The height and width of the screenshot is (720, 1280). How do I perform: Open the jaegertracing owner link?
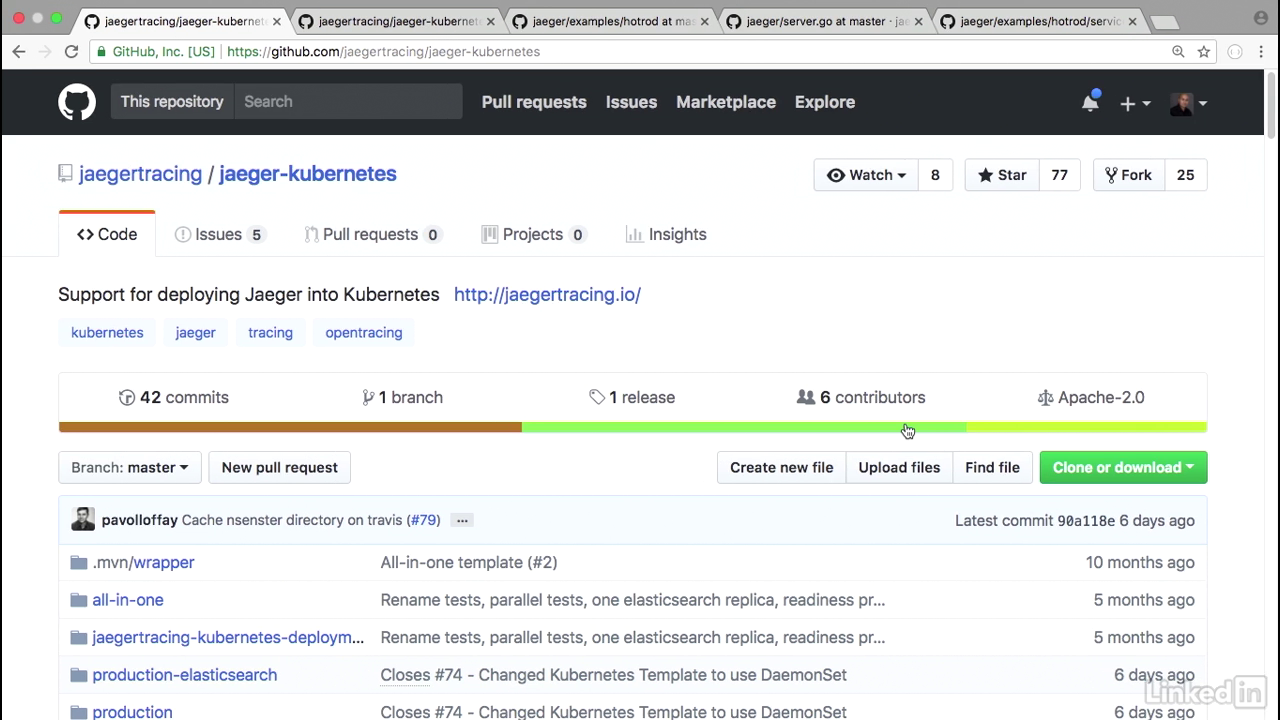coord(140,174)
